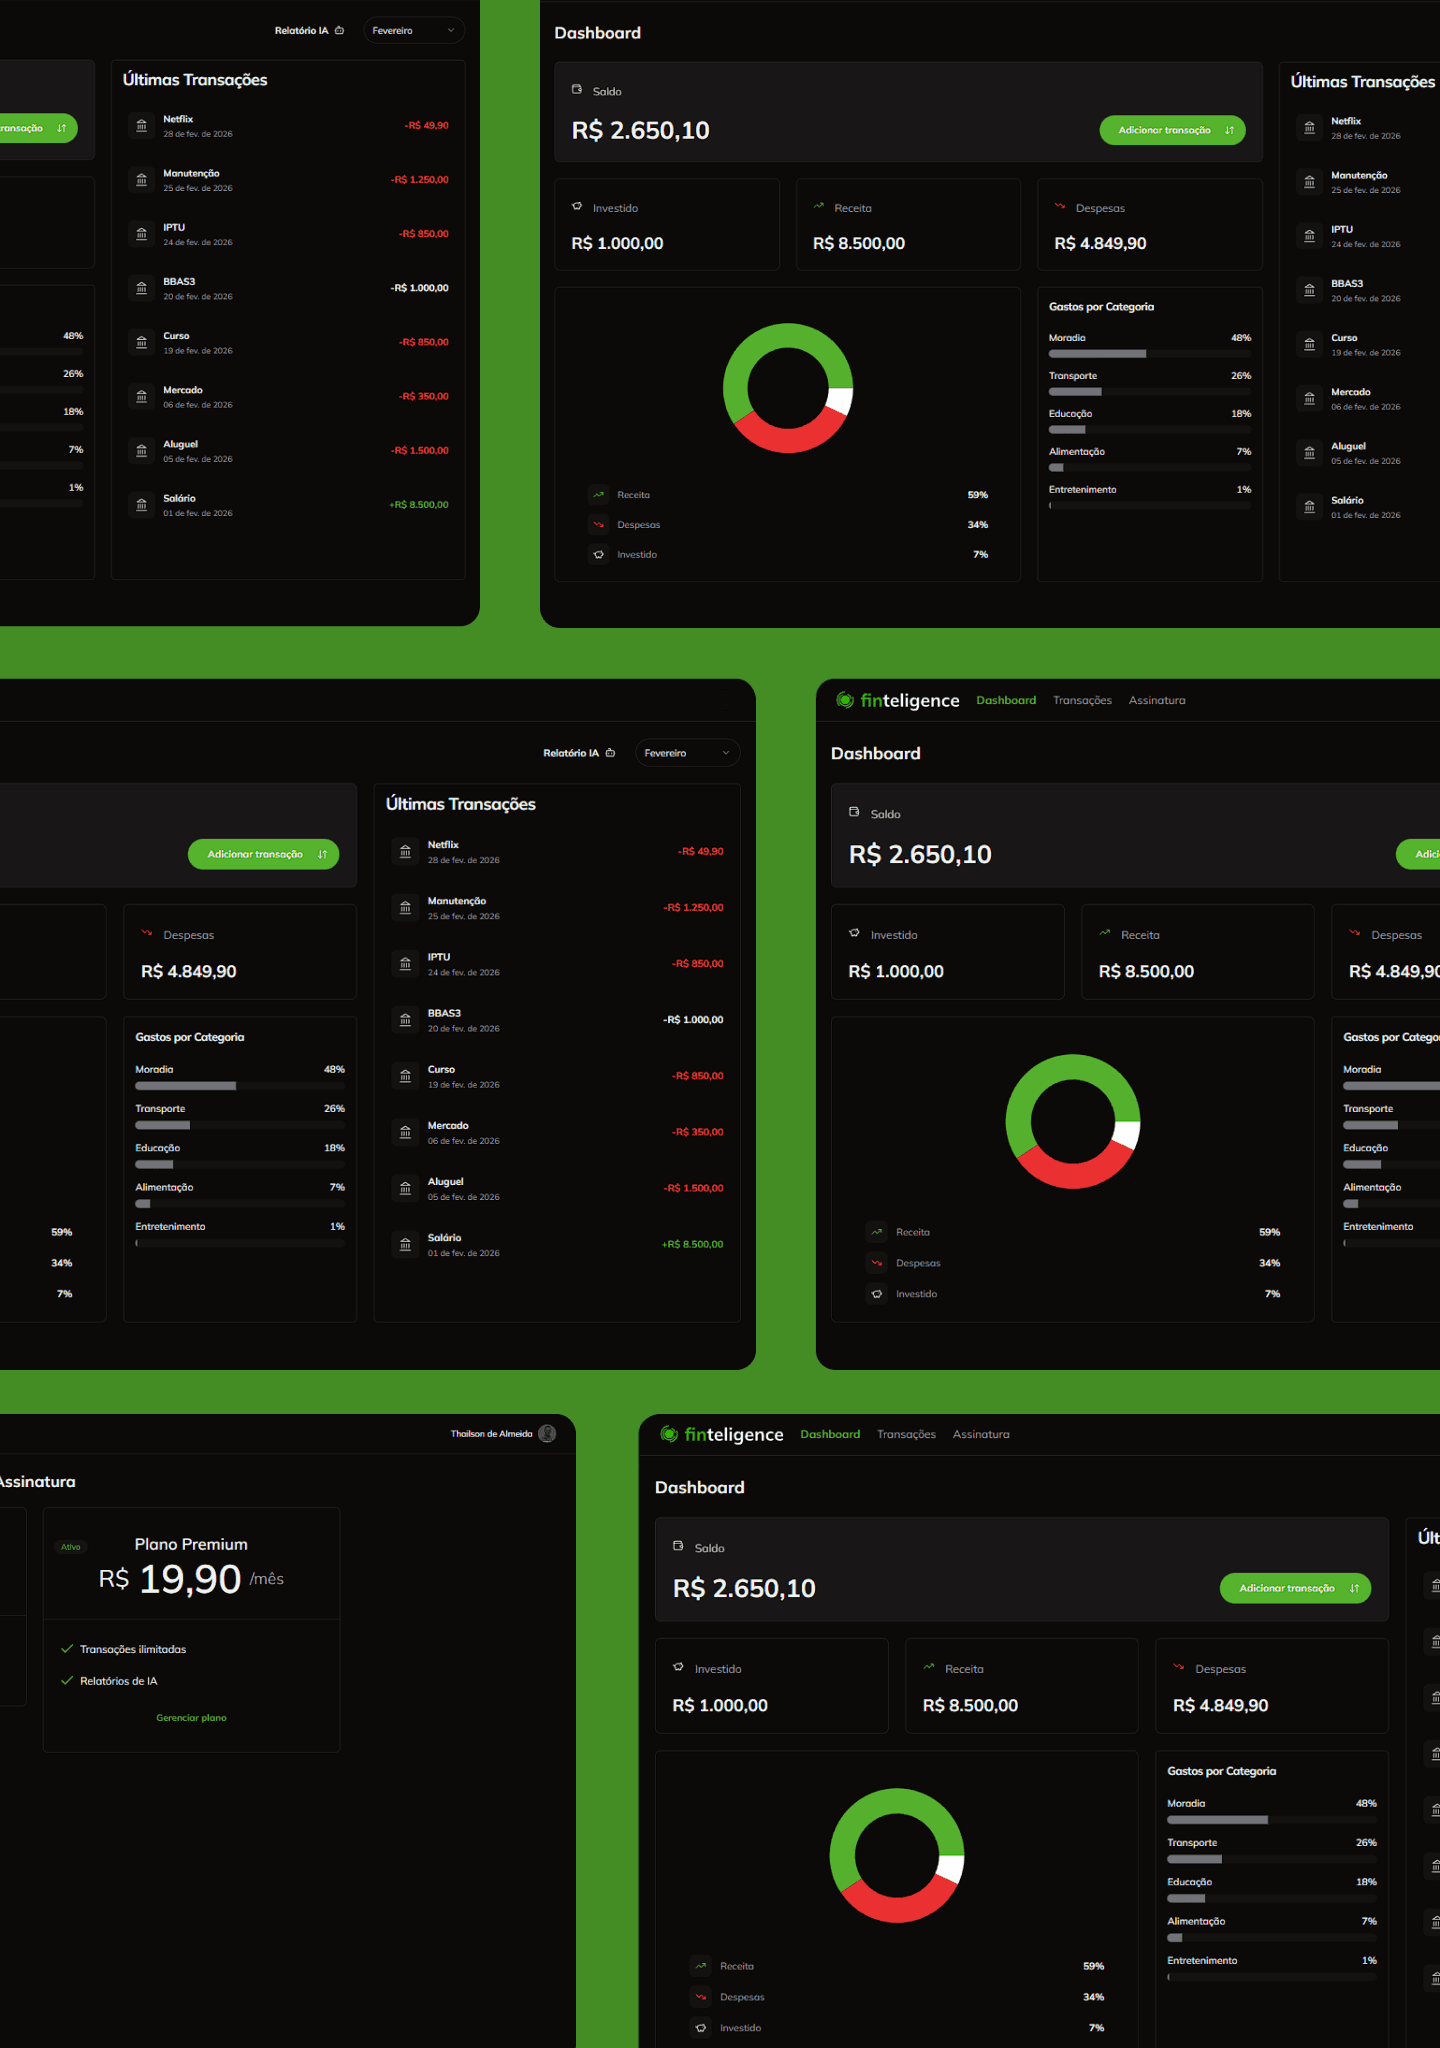
Task: Expand the Fevereiro dropdown above the middle transactions list
Action: (687, 753)
